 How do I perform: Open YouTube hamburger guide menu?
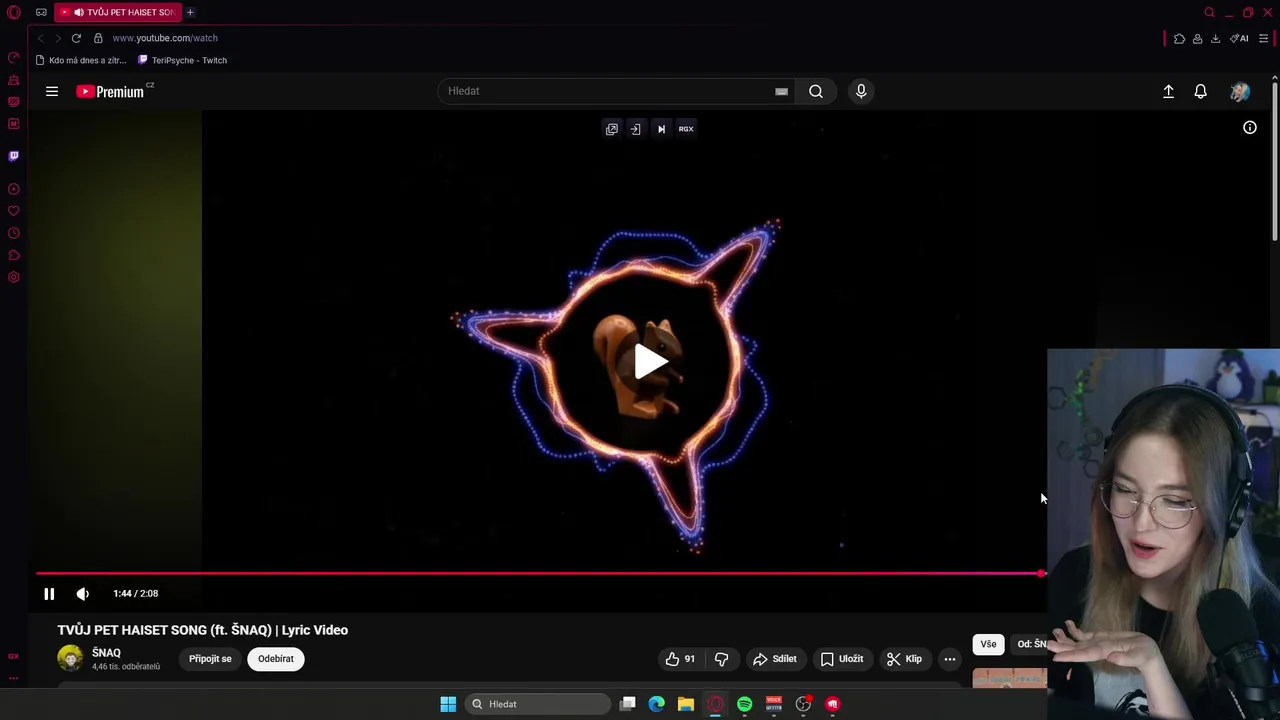click(x=52, y=91)
